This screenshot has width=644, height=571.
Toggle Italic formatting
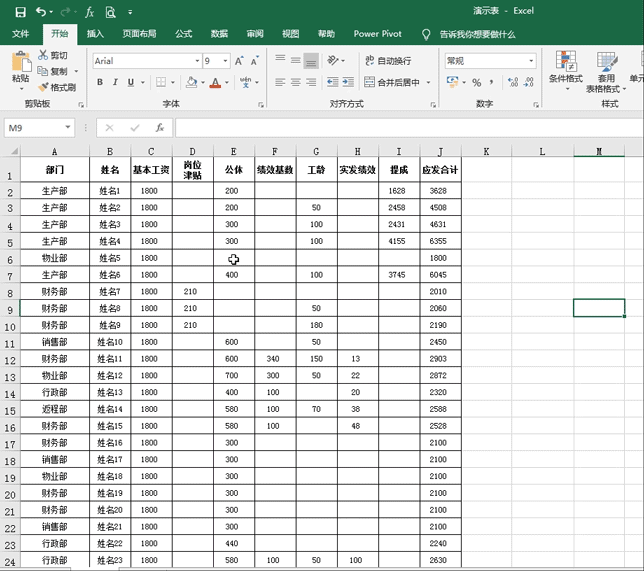click(x=115, y=82)
